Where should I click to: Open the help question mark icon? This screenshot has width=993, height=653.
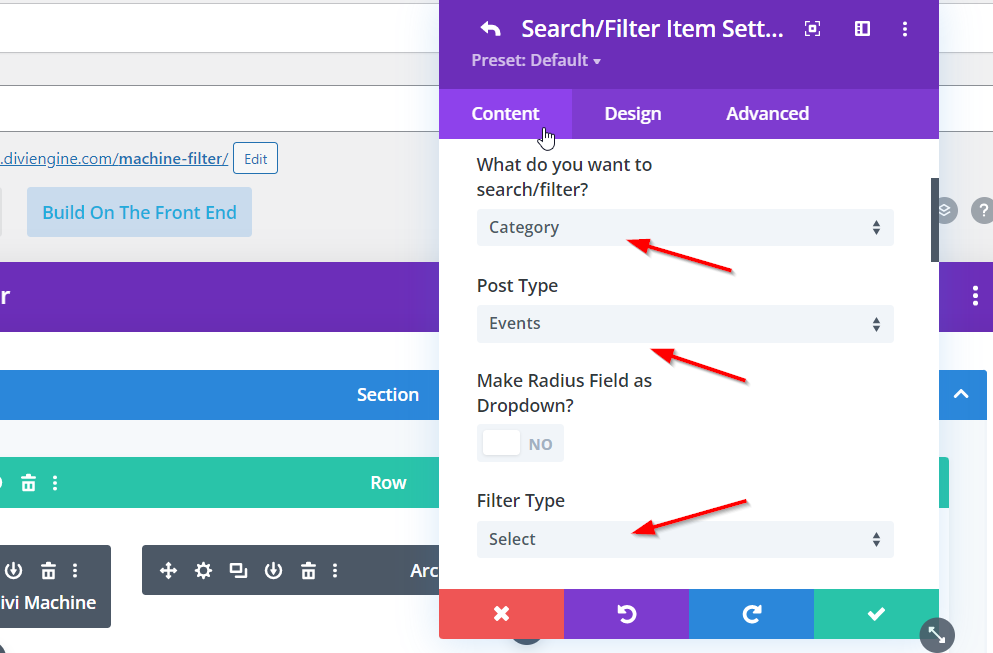click(983, 211)
